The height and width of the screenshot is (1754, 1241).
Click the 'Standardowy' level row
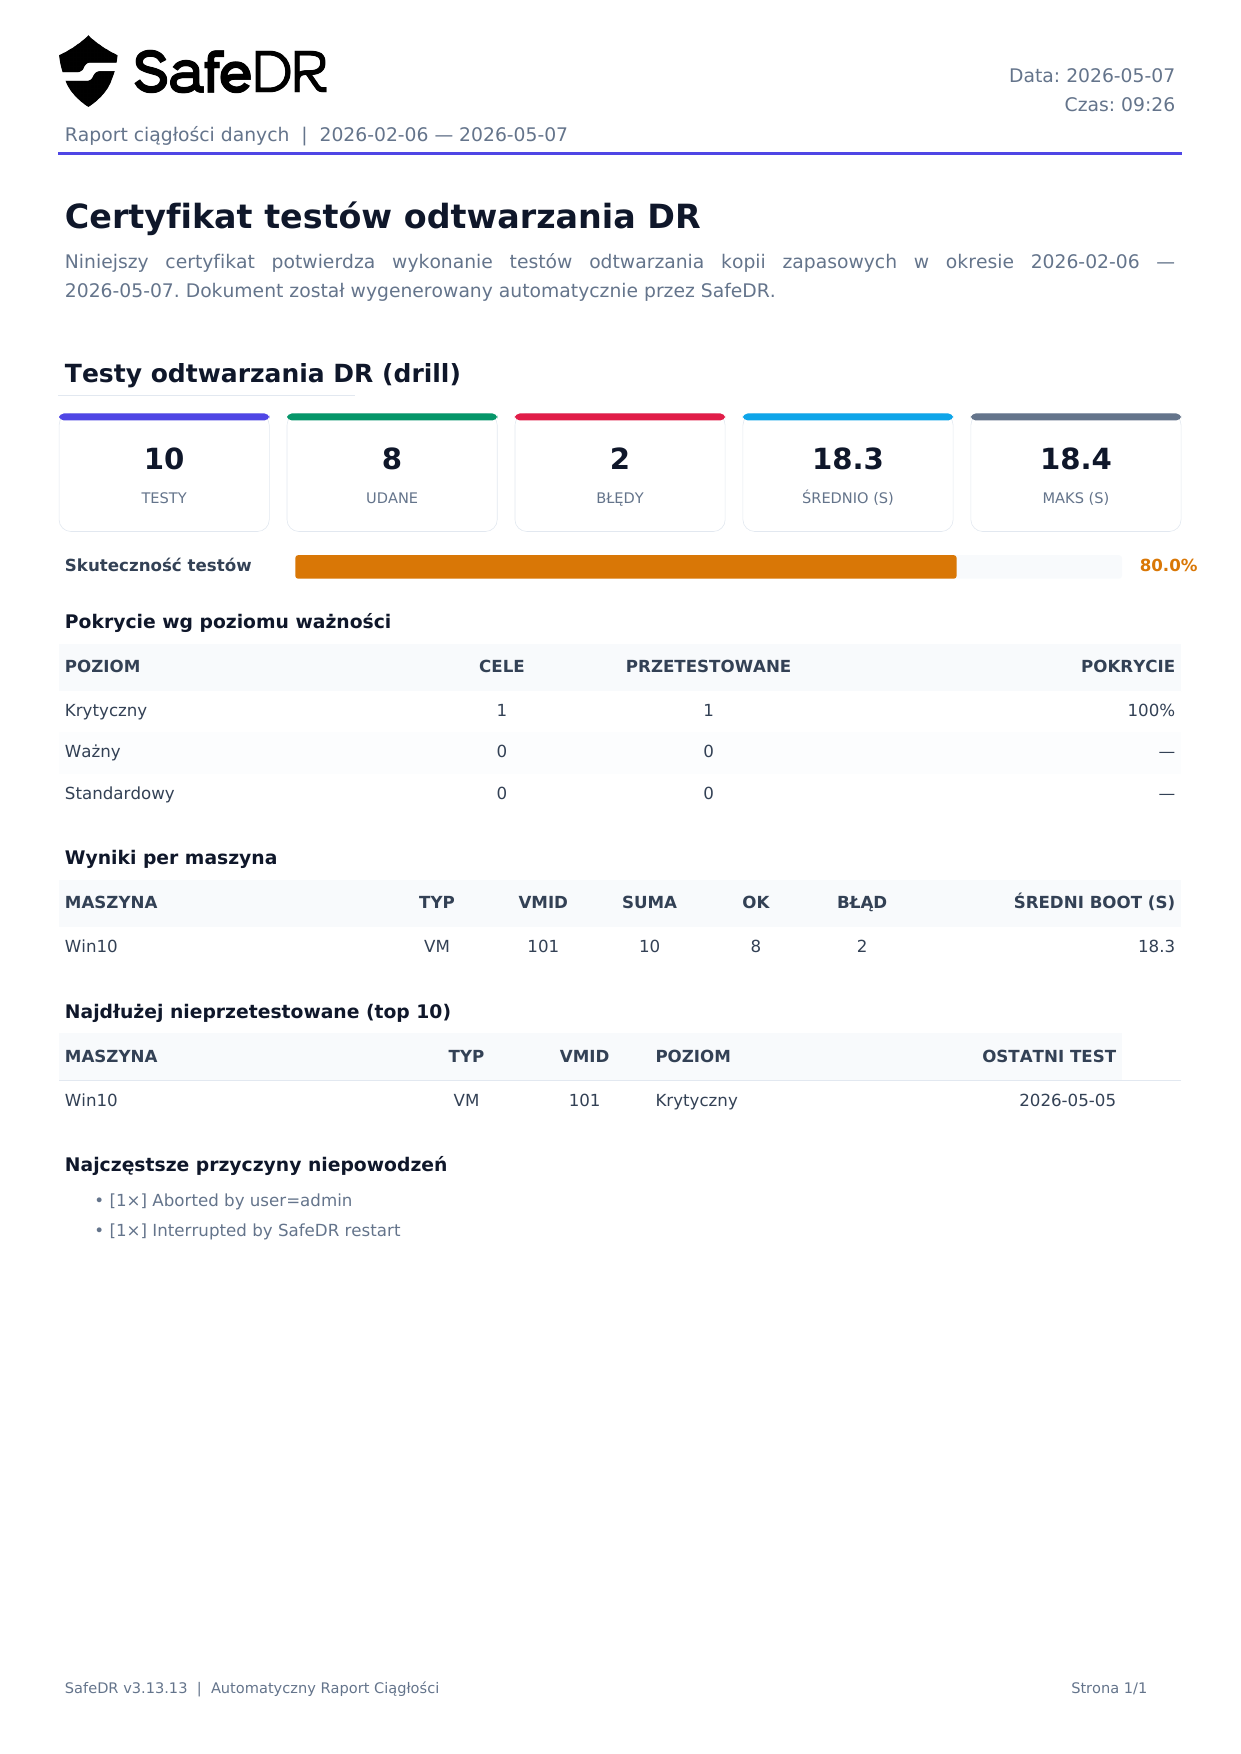(620, 794)
